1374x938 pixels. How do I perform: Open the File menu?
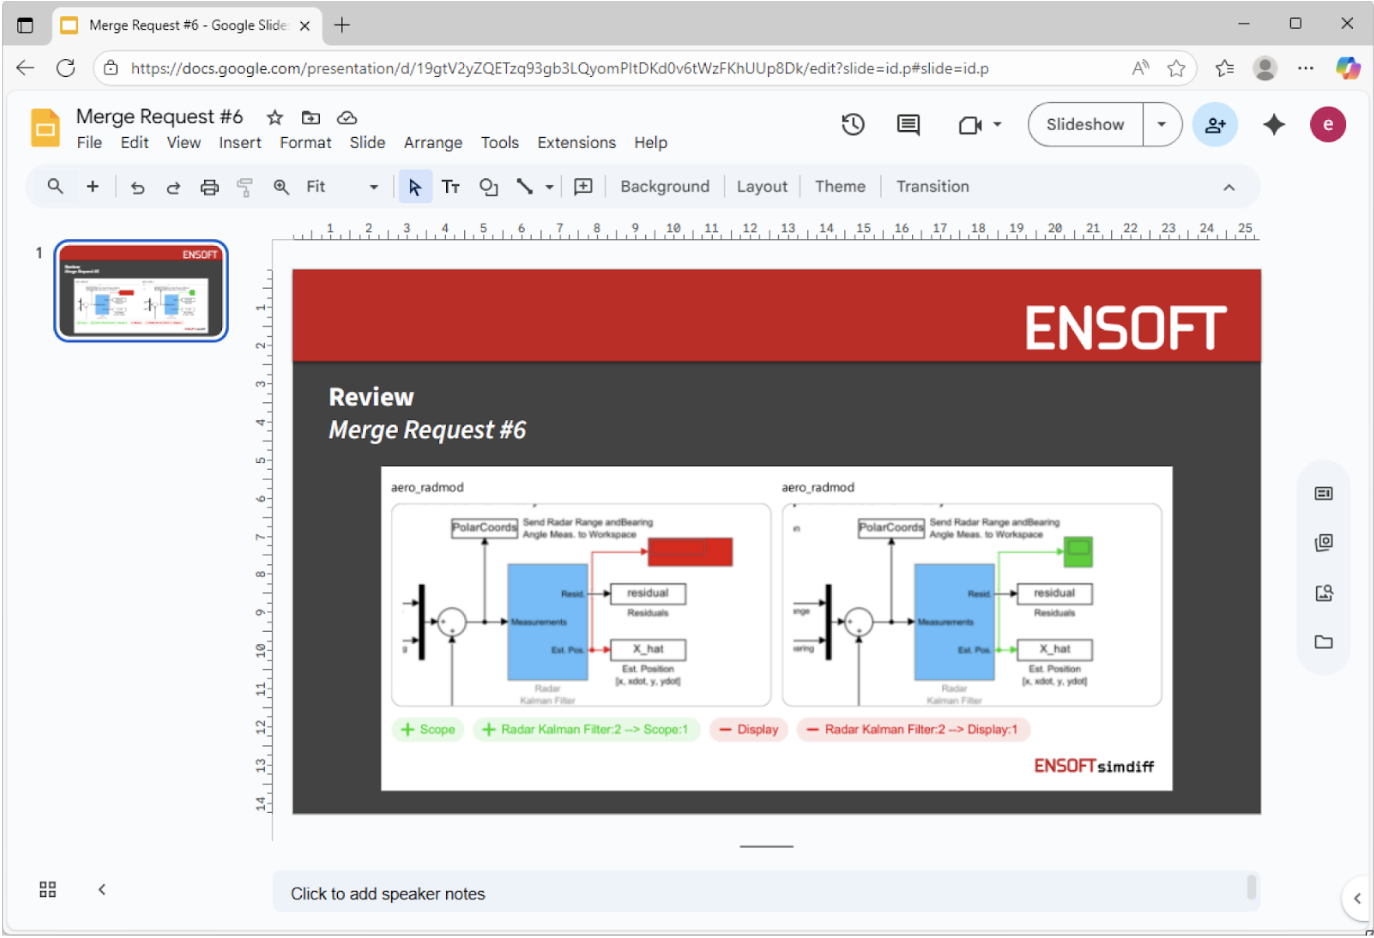coord(90,143)
